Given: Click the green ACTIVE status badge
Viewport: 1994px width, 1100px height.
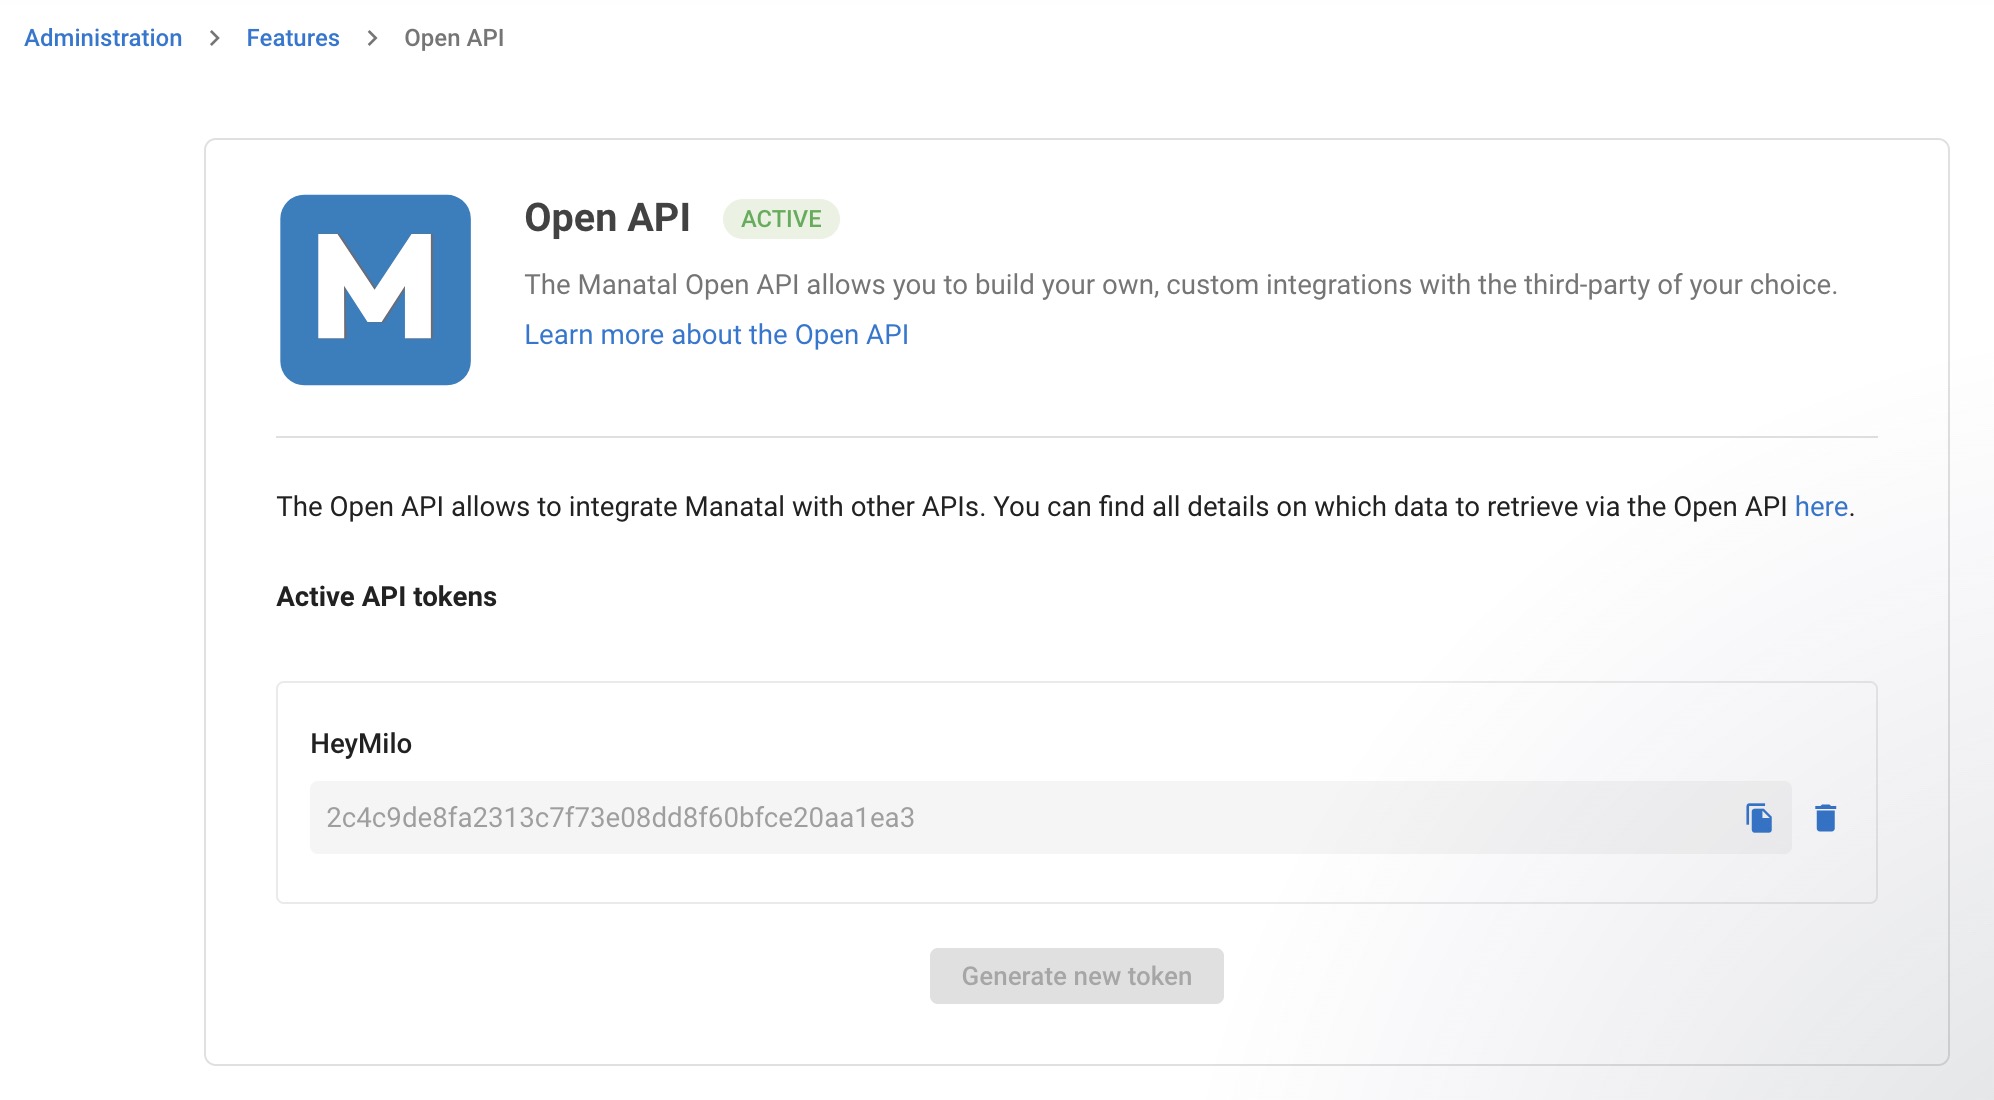Looking at the screenshot, I should pos(781,219).
